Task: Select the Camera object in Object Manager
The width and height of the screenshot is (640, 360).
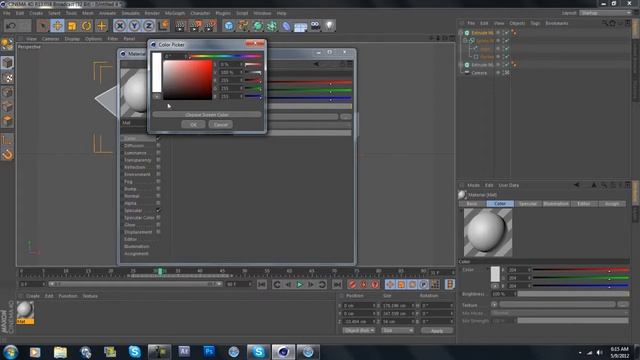Action: tap(479, 73)
